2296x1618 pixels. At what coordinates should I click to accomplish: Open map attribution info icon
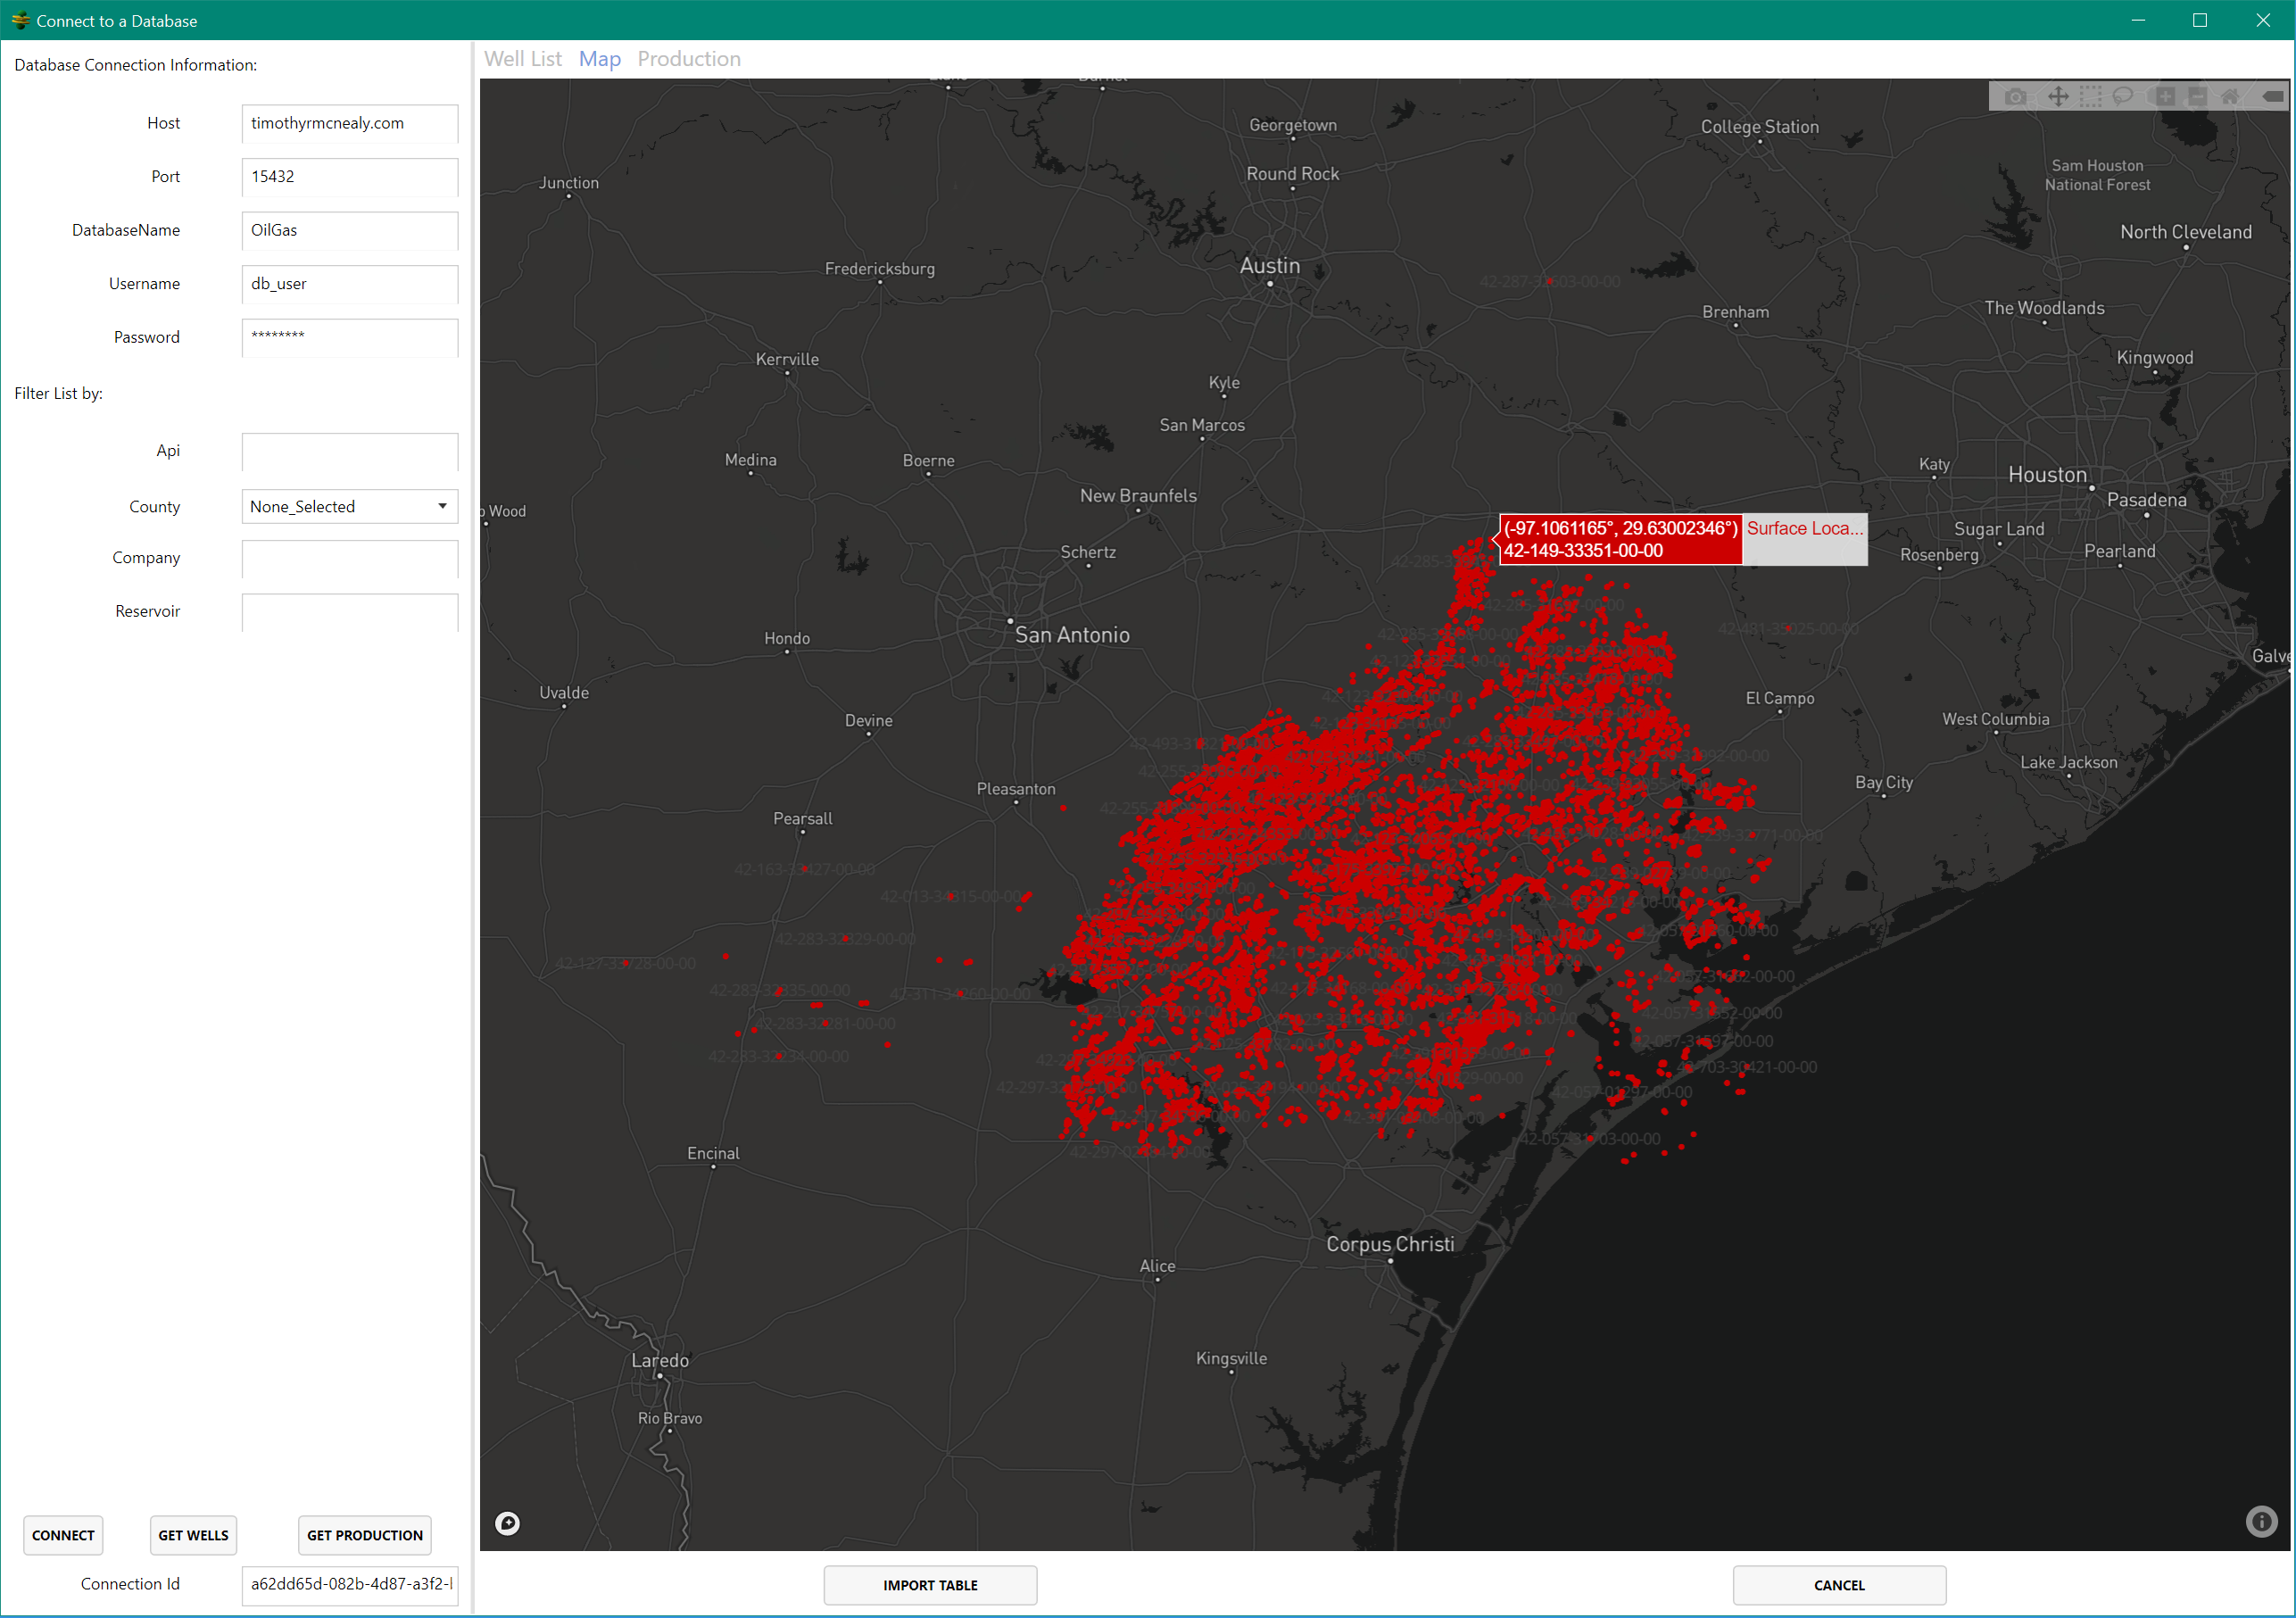click(x=2261, y=1521)
